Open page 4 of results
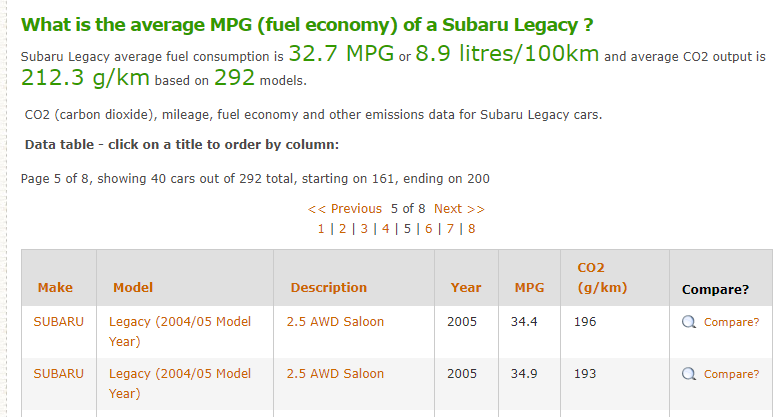 point(386,229)
